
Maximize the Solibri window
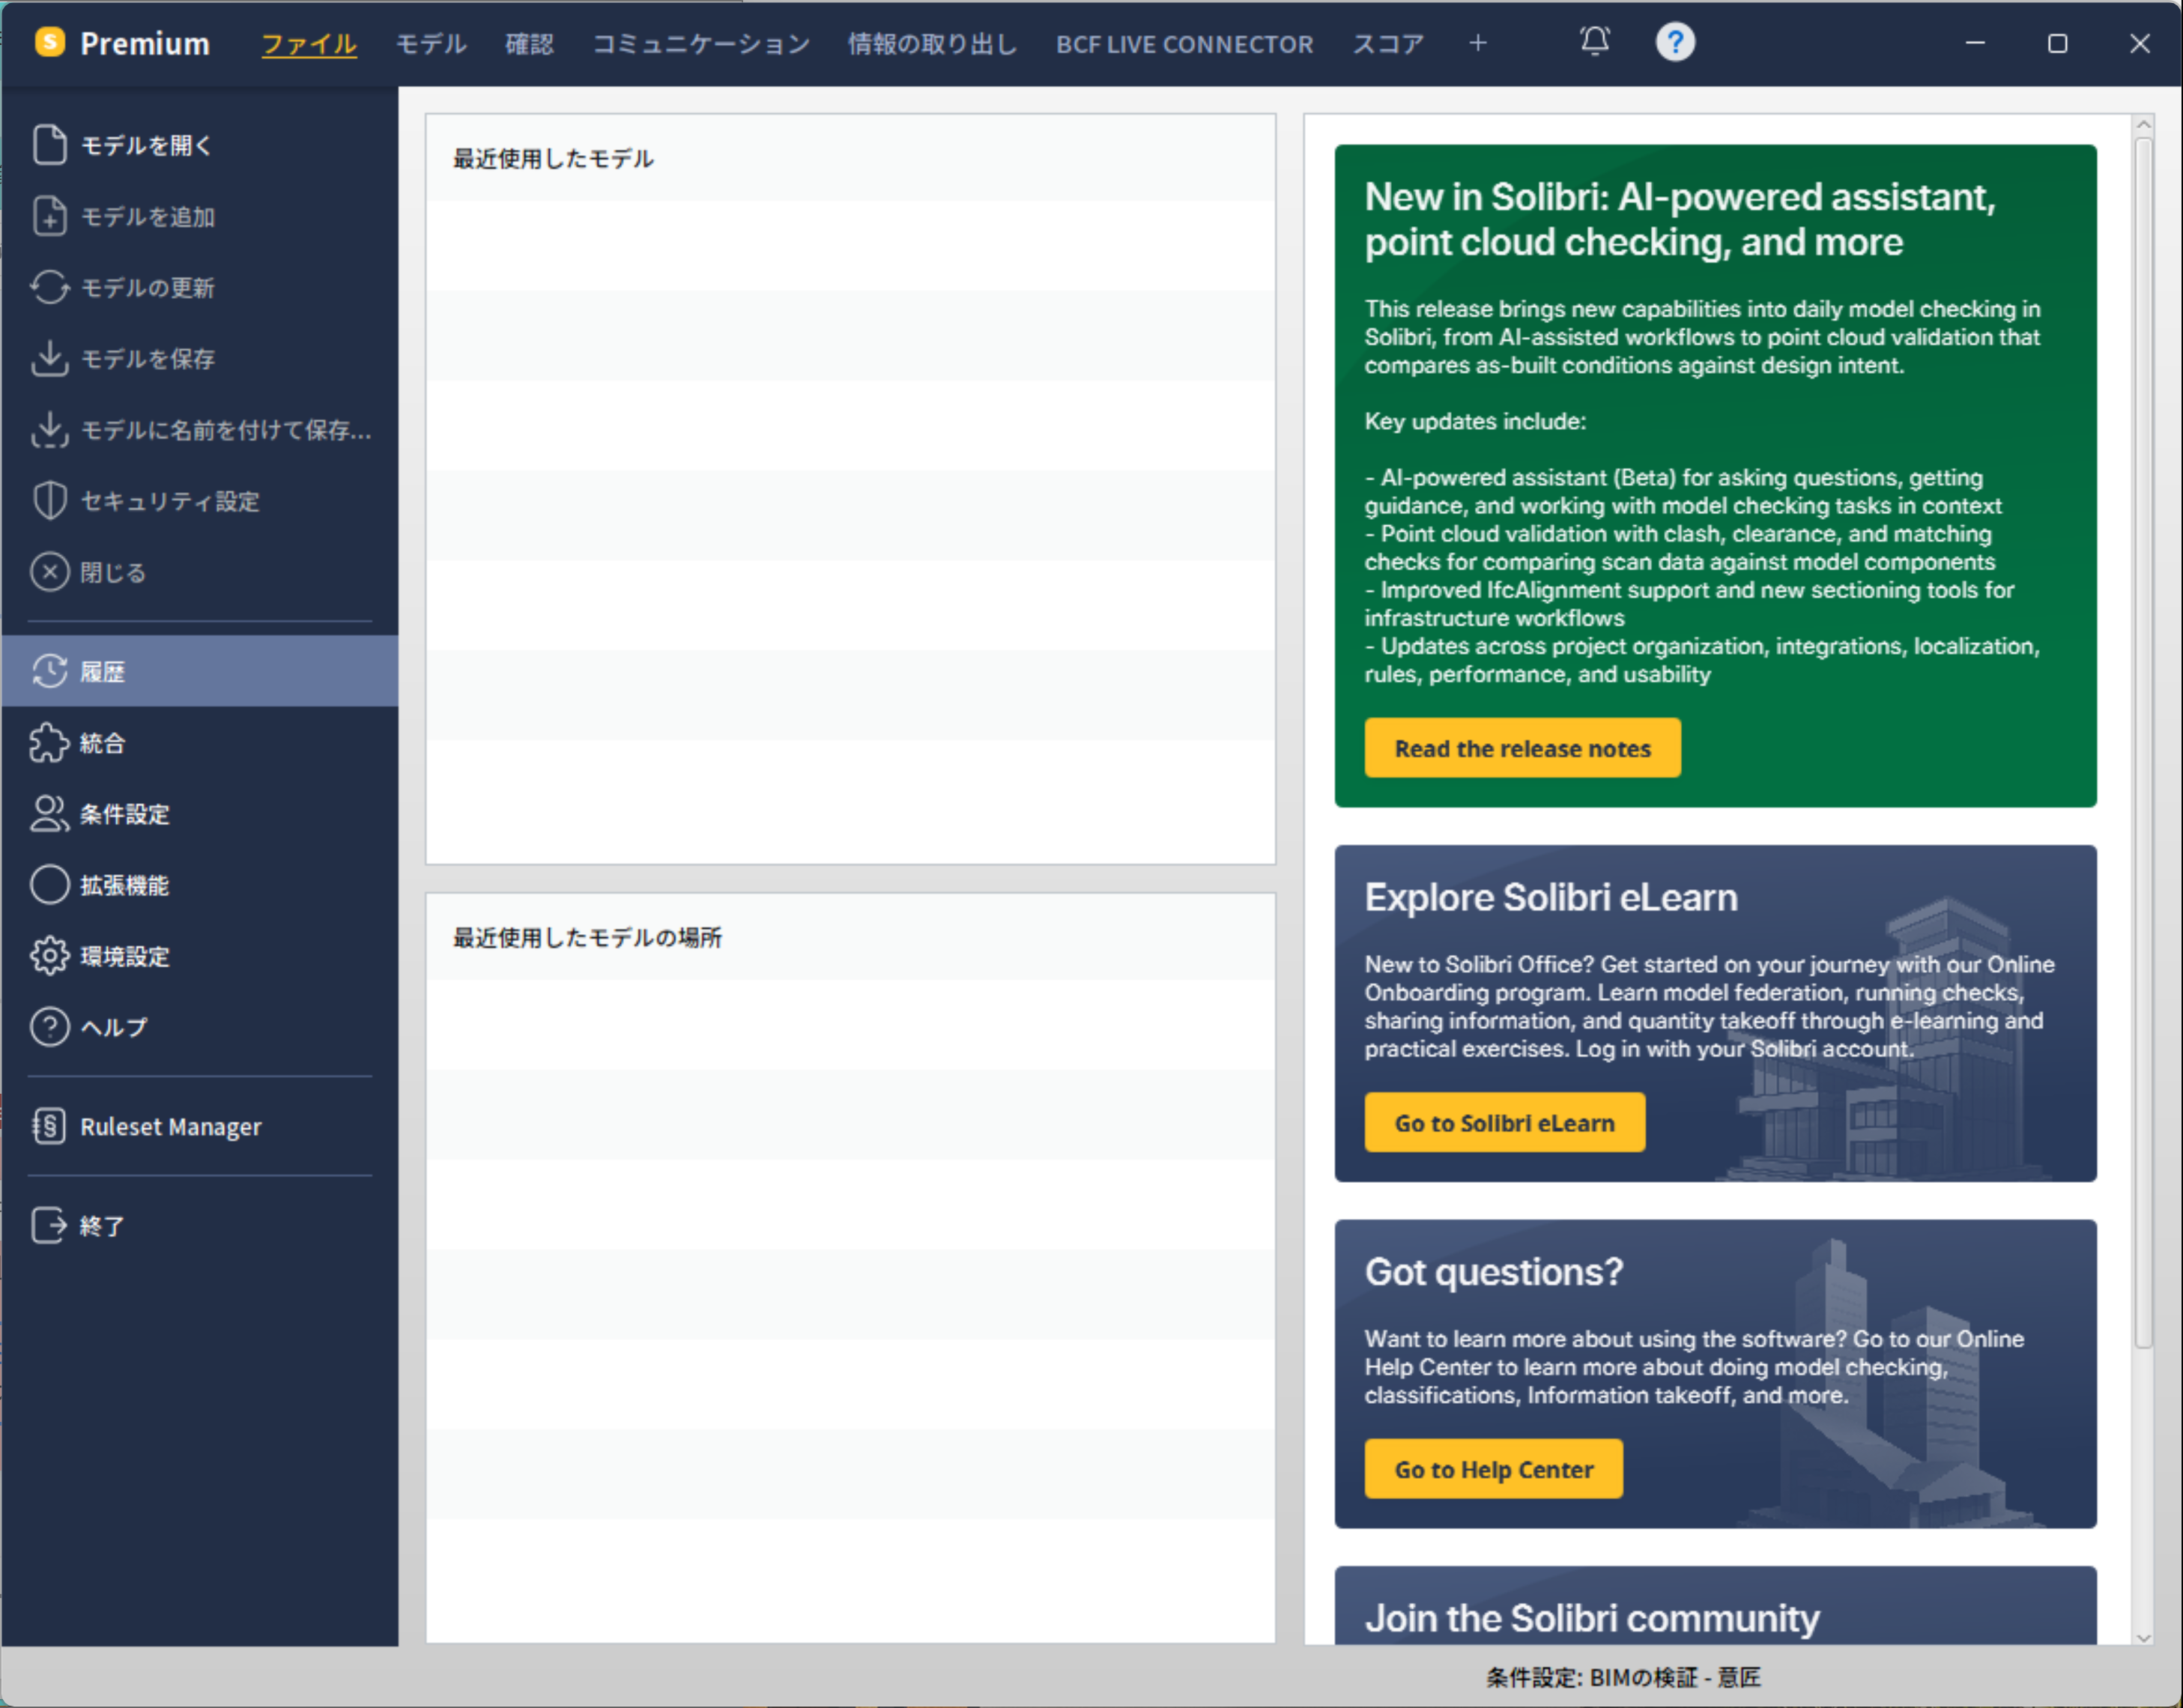click(x=2057, y=43)
